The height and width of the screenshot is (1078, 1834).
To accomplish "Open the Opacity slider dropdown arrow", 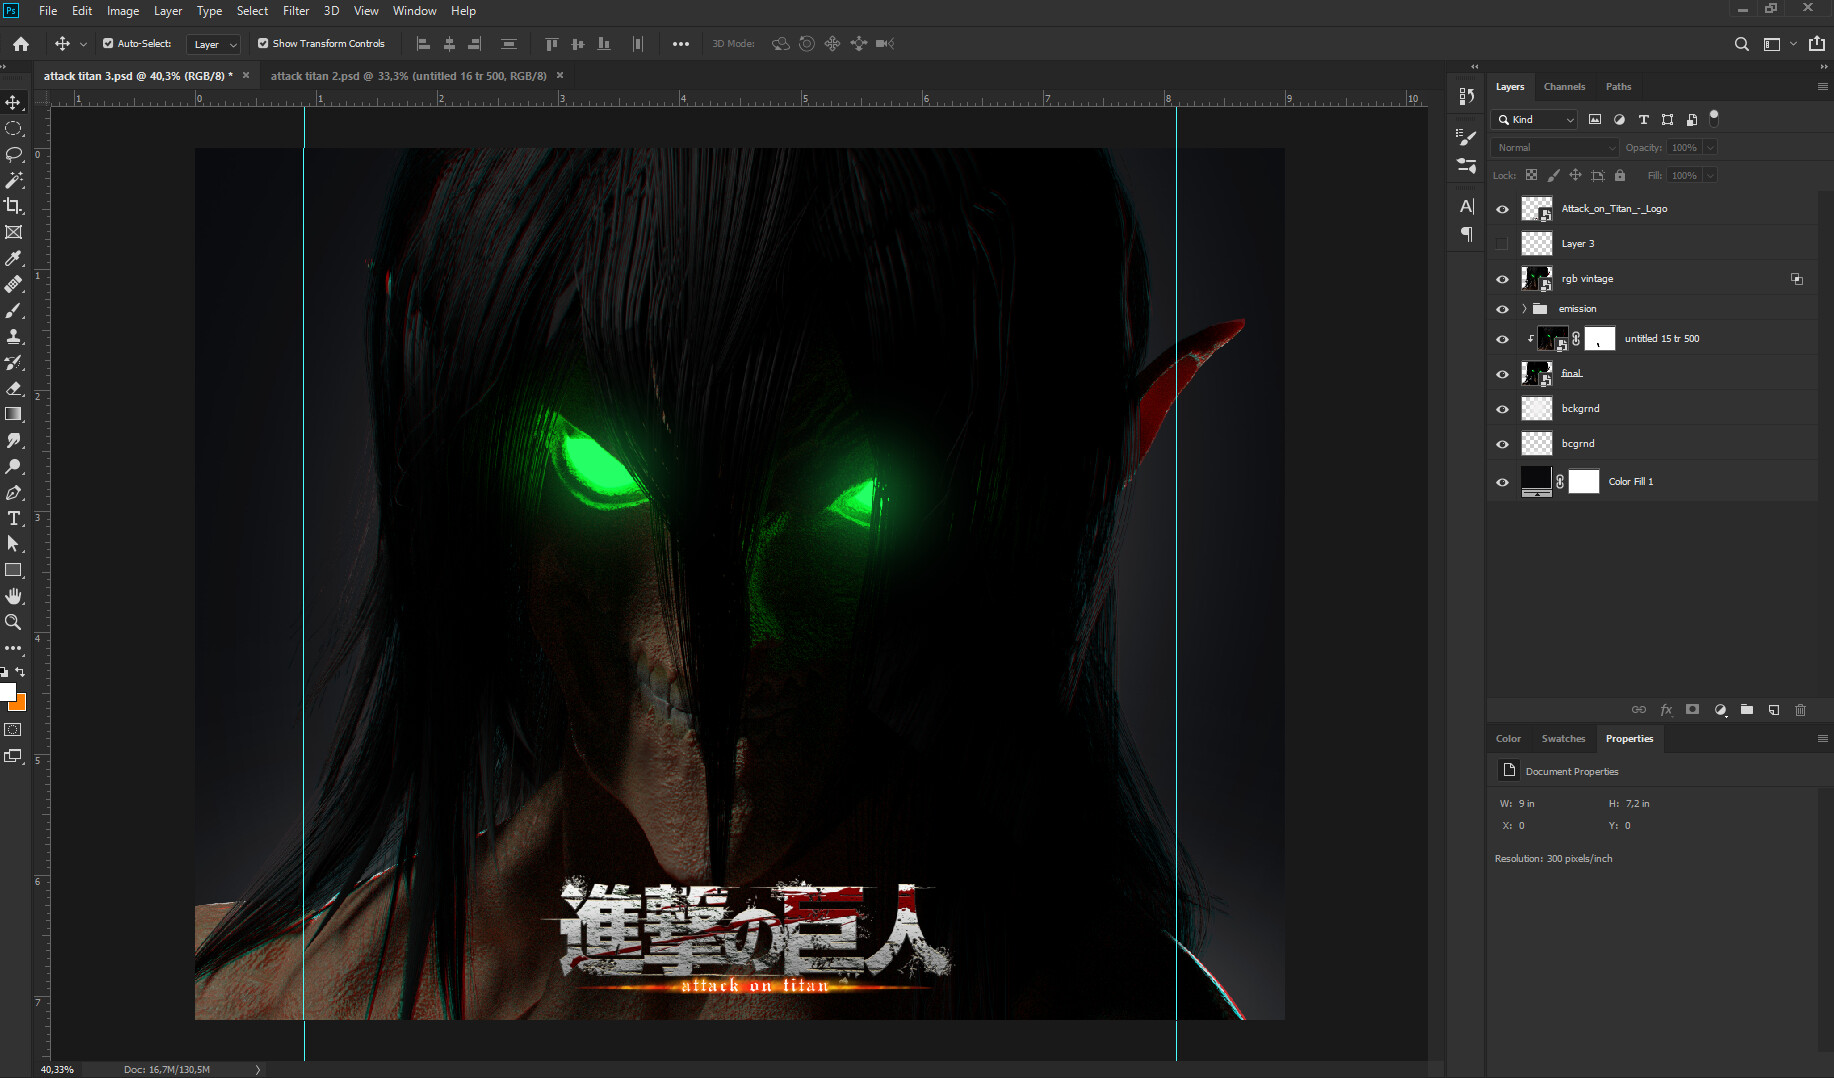I will coord(1710,148).
